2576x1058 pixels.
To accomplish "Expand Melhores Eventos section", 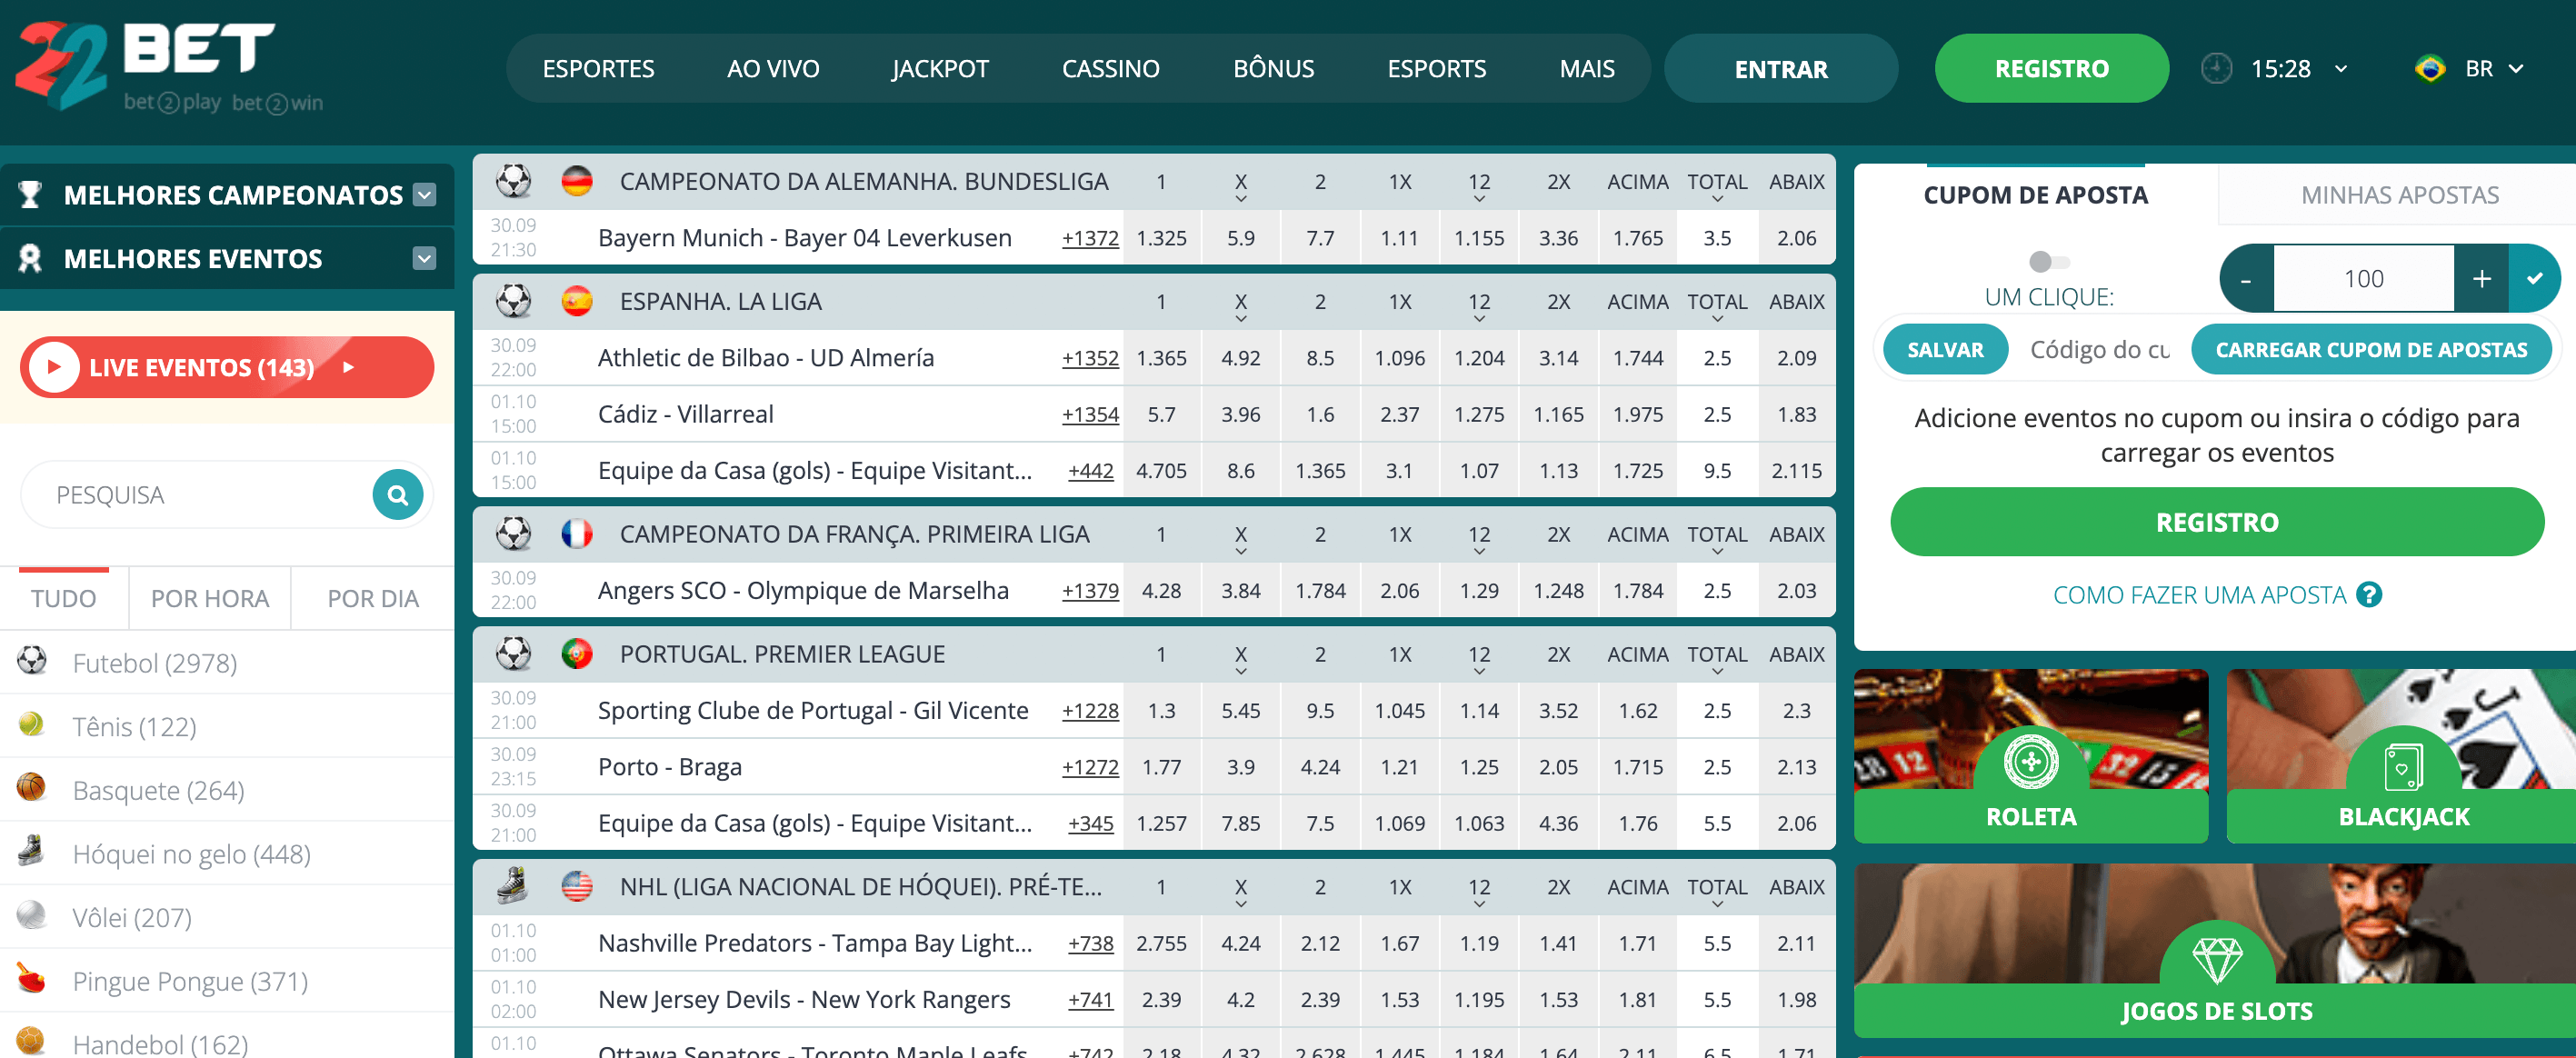I will pyautogui.click(x=425, y=259).
